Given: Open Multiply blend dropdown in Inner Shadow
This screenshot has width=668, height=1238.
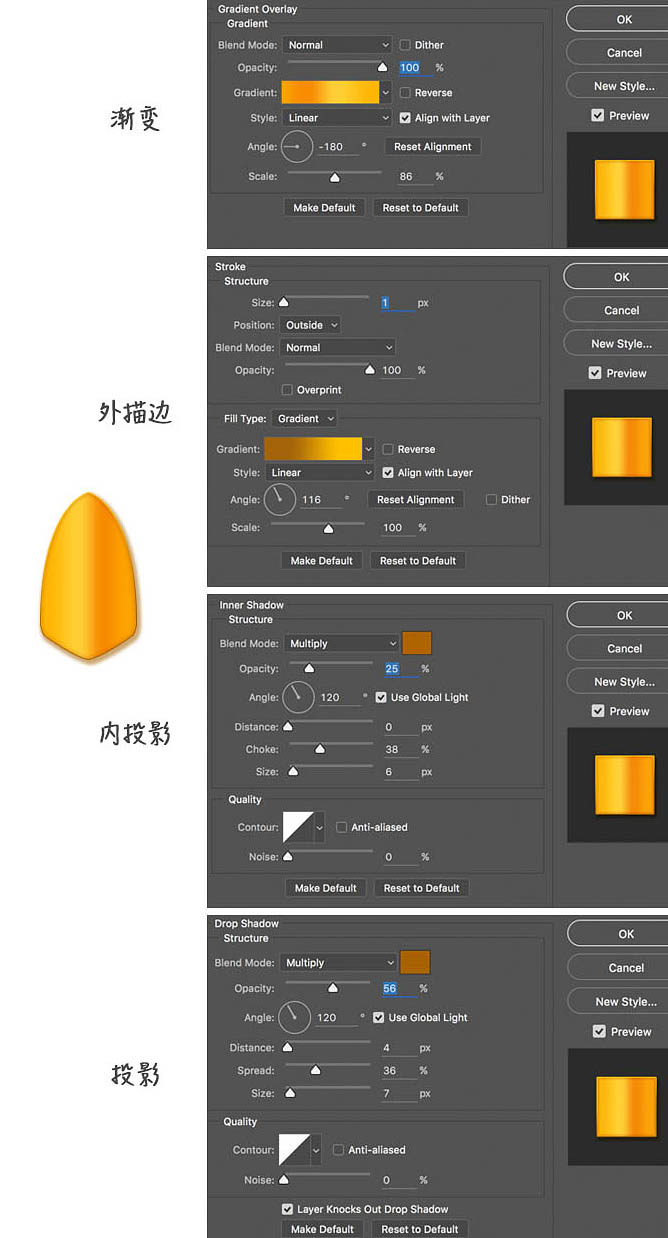Looking at the screenshot, I should click(342, 644).
